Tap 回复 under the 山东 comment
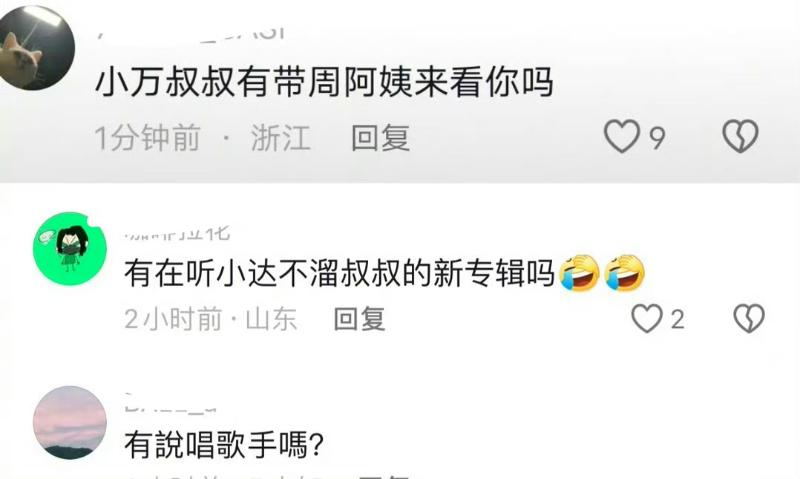 [x=359, y=319]
